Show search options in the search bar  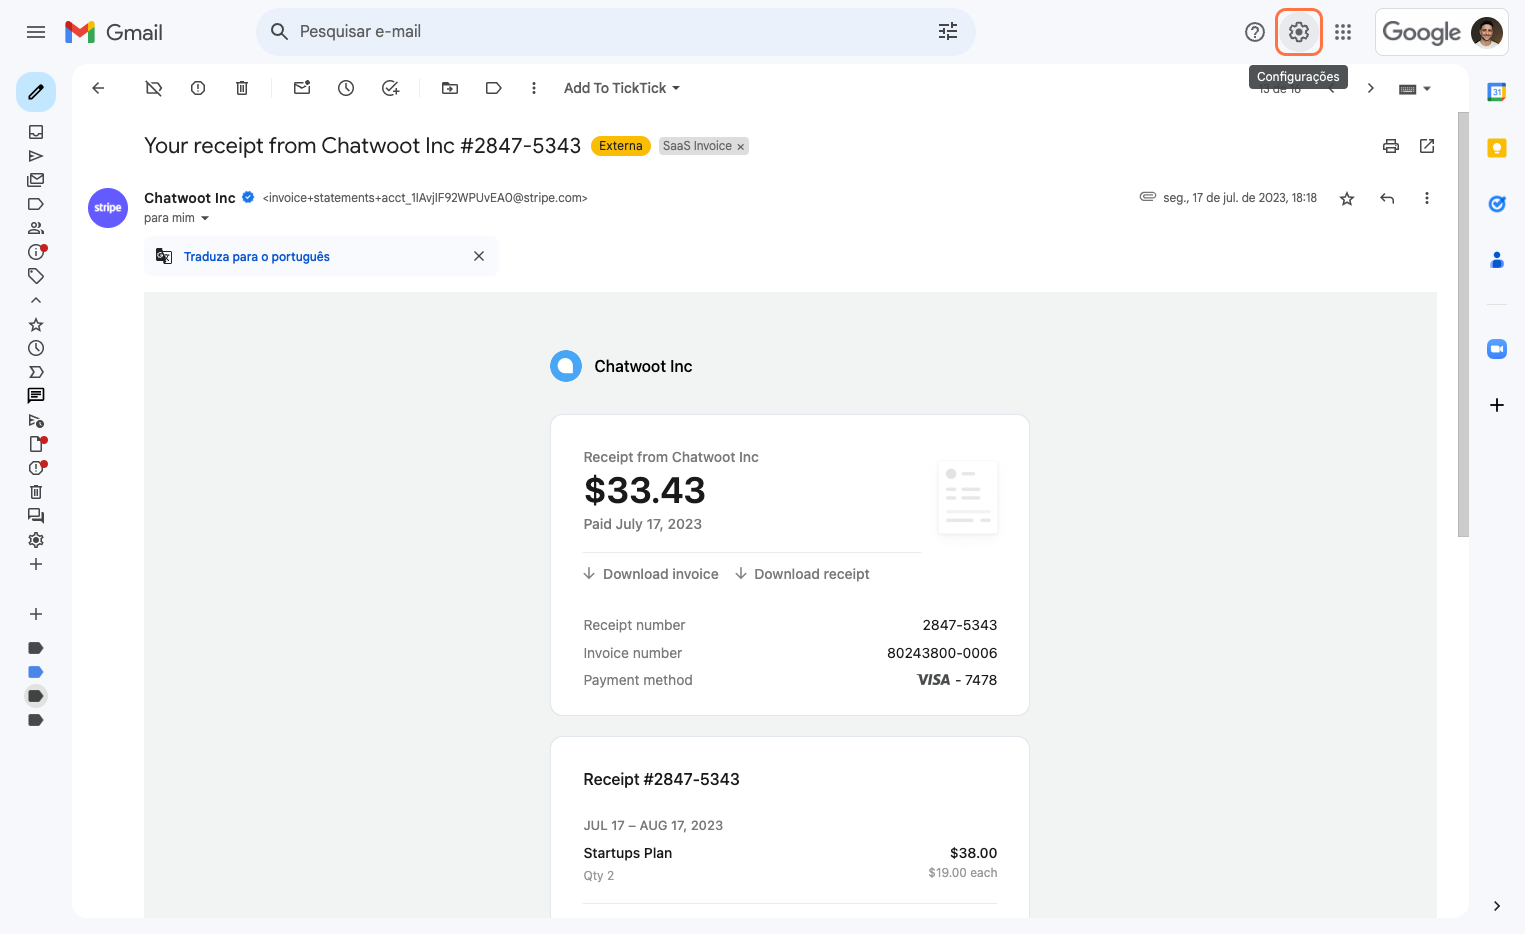click(x=948, y=32)
